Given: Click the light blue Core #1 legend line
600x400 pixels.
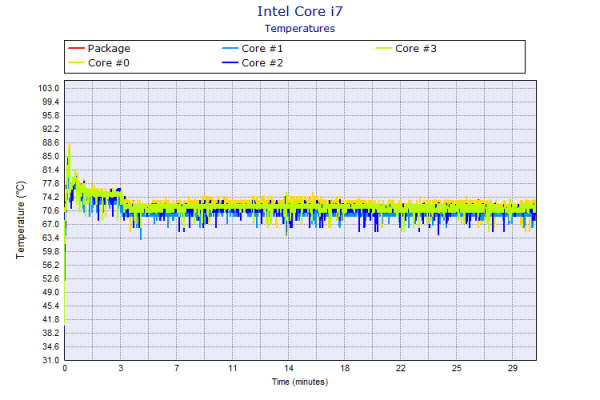Looking at the screenshot, I should point(230,48).
